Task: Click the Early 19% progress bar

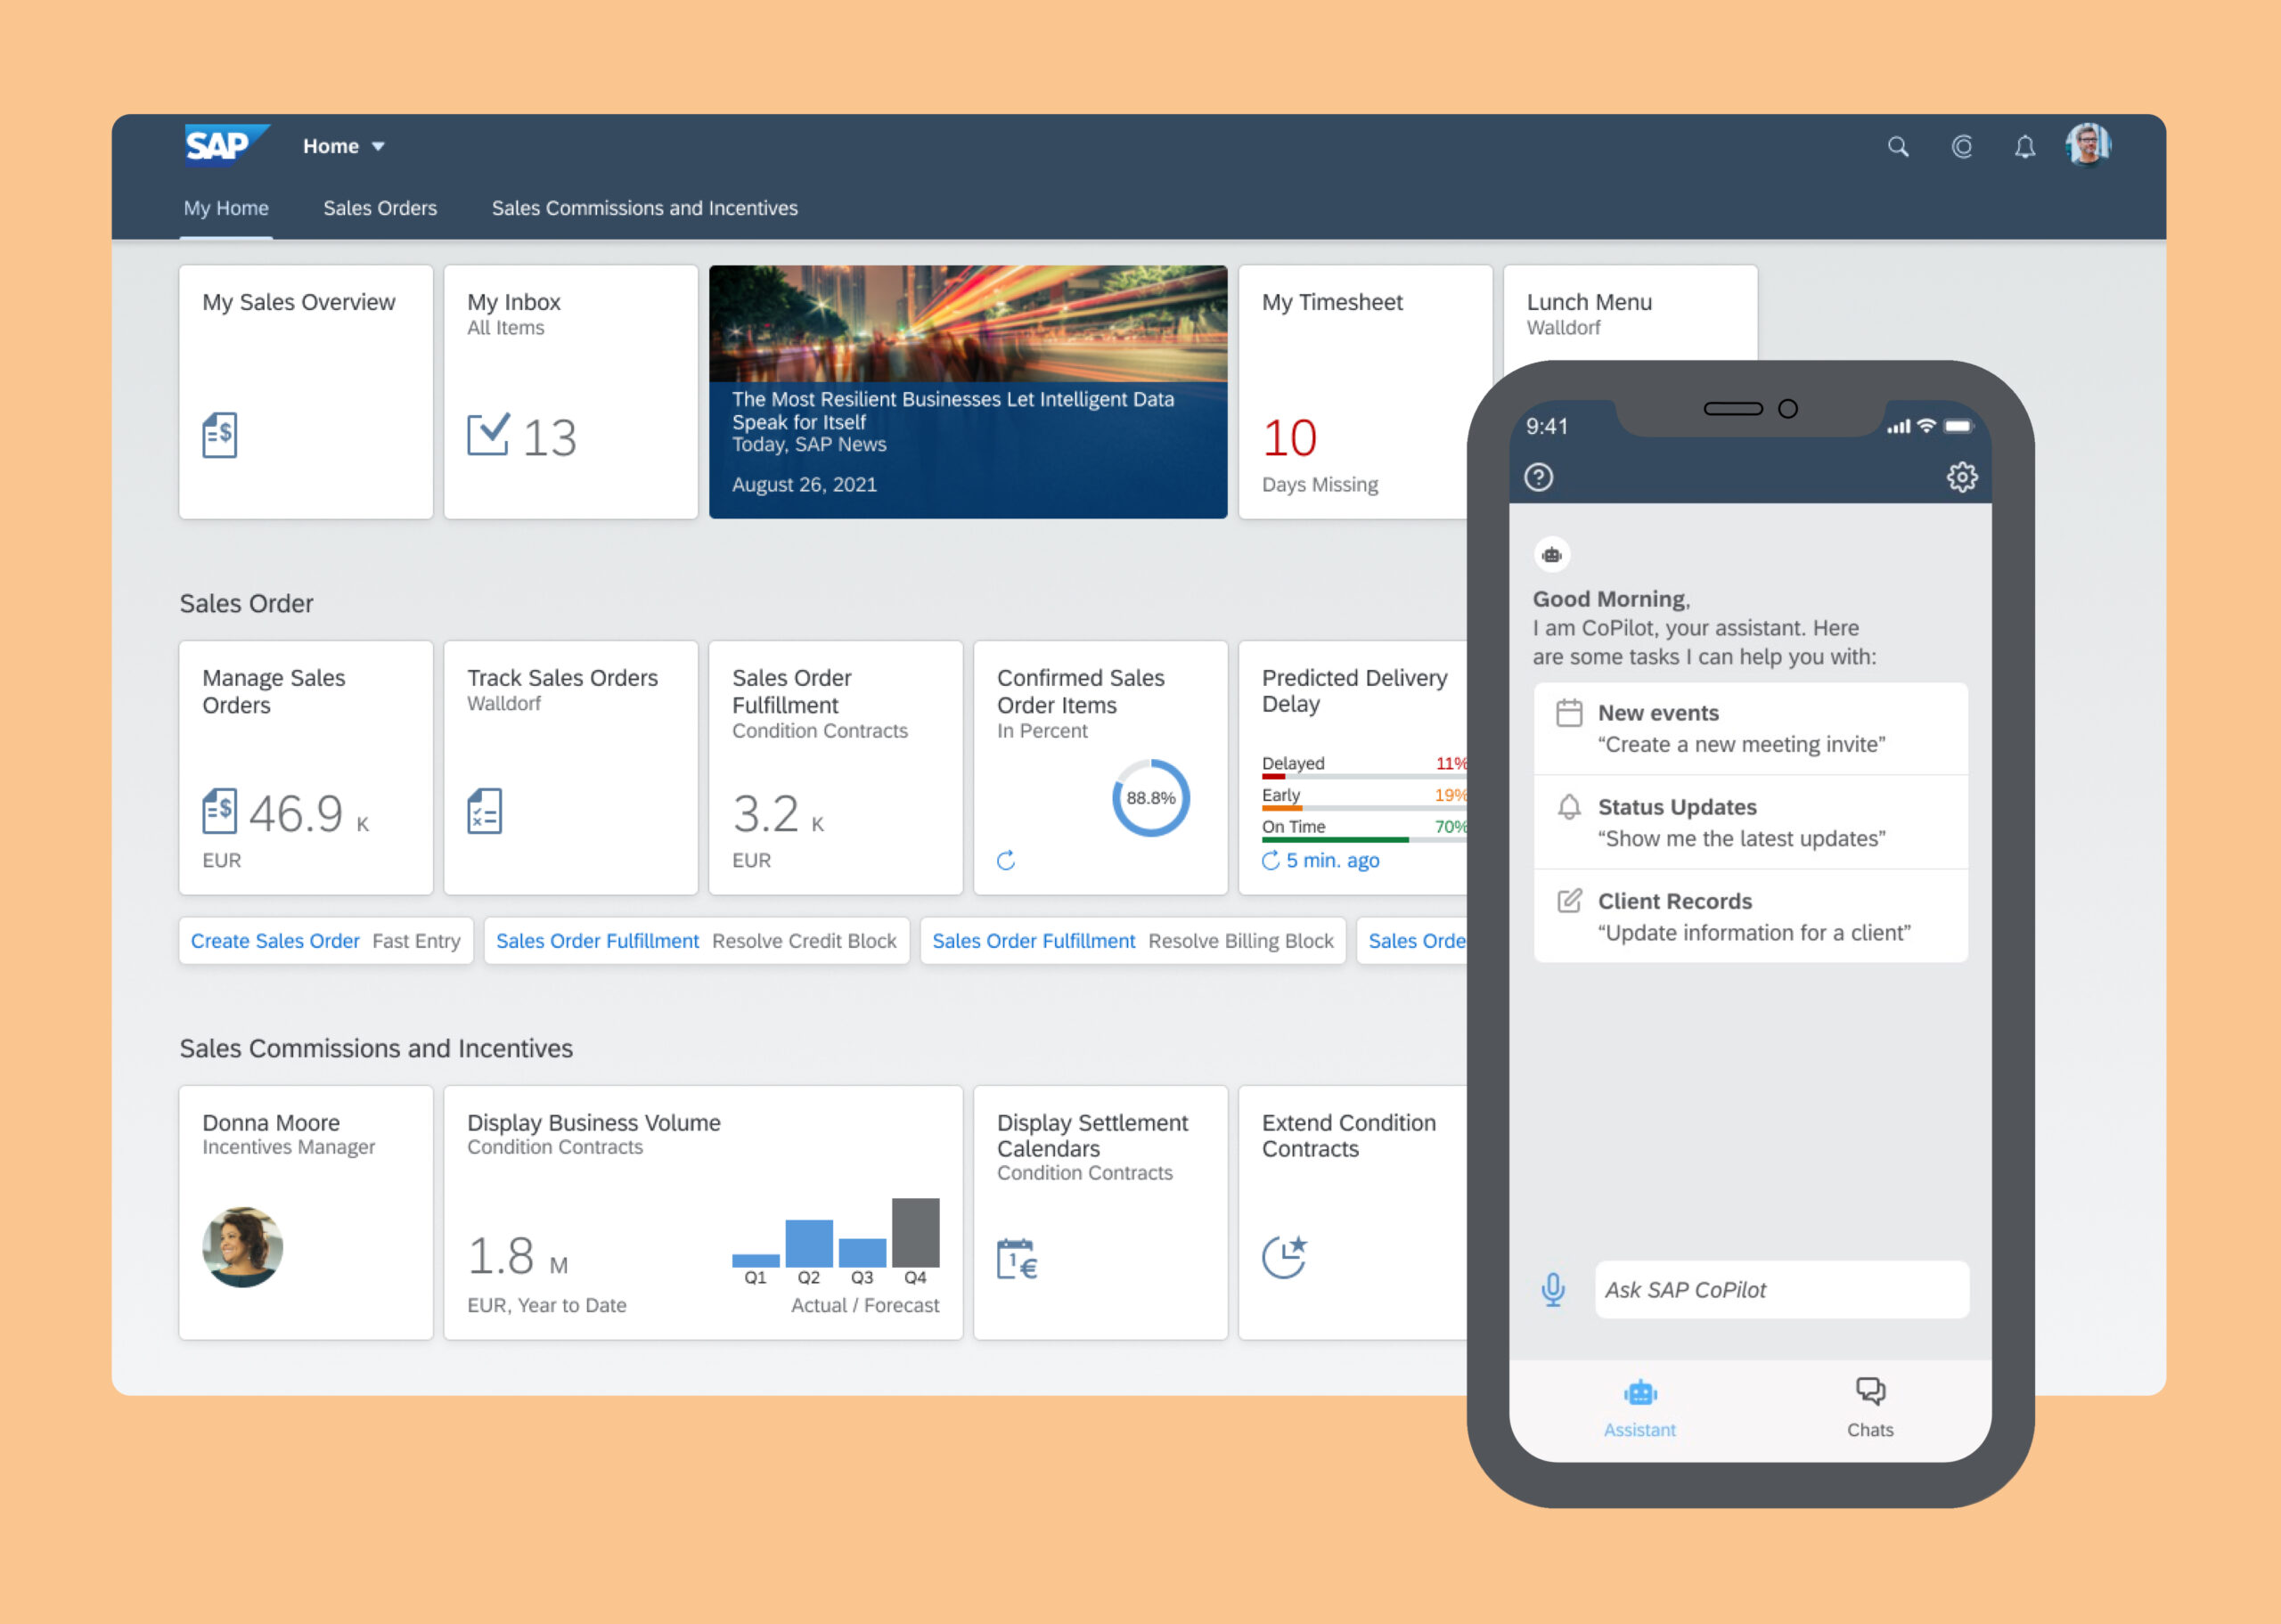Action: 1364,808
